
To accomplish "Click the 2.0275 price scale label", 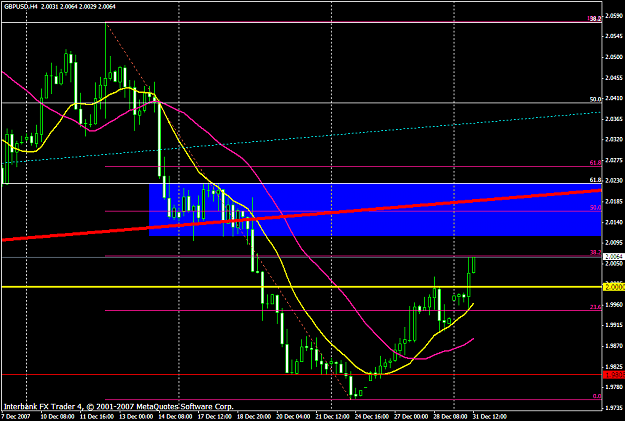I will (x=614, y=160).
